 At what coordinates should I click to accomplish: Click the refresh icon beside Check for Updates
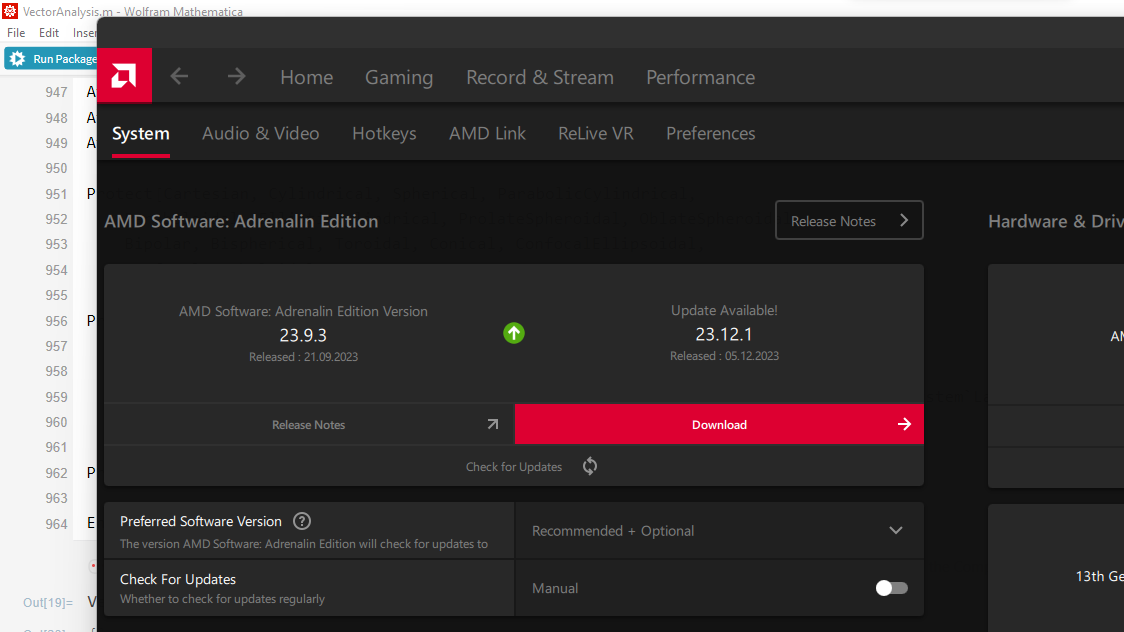[x=590, y=466]
